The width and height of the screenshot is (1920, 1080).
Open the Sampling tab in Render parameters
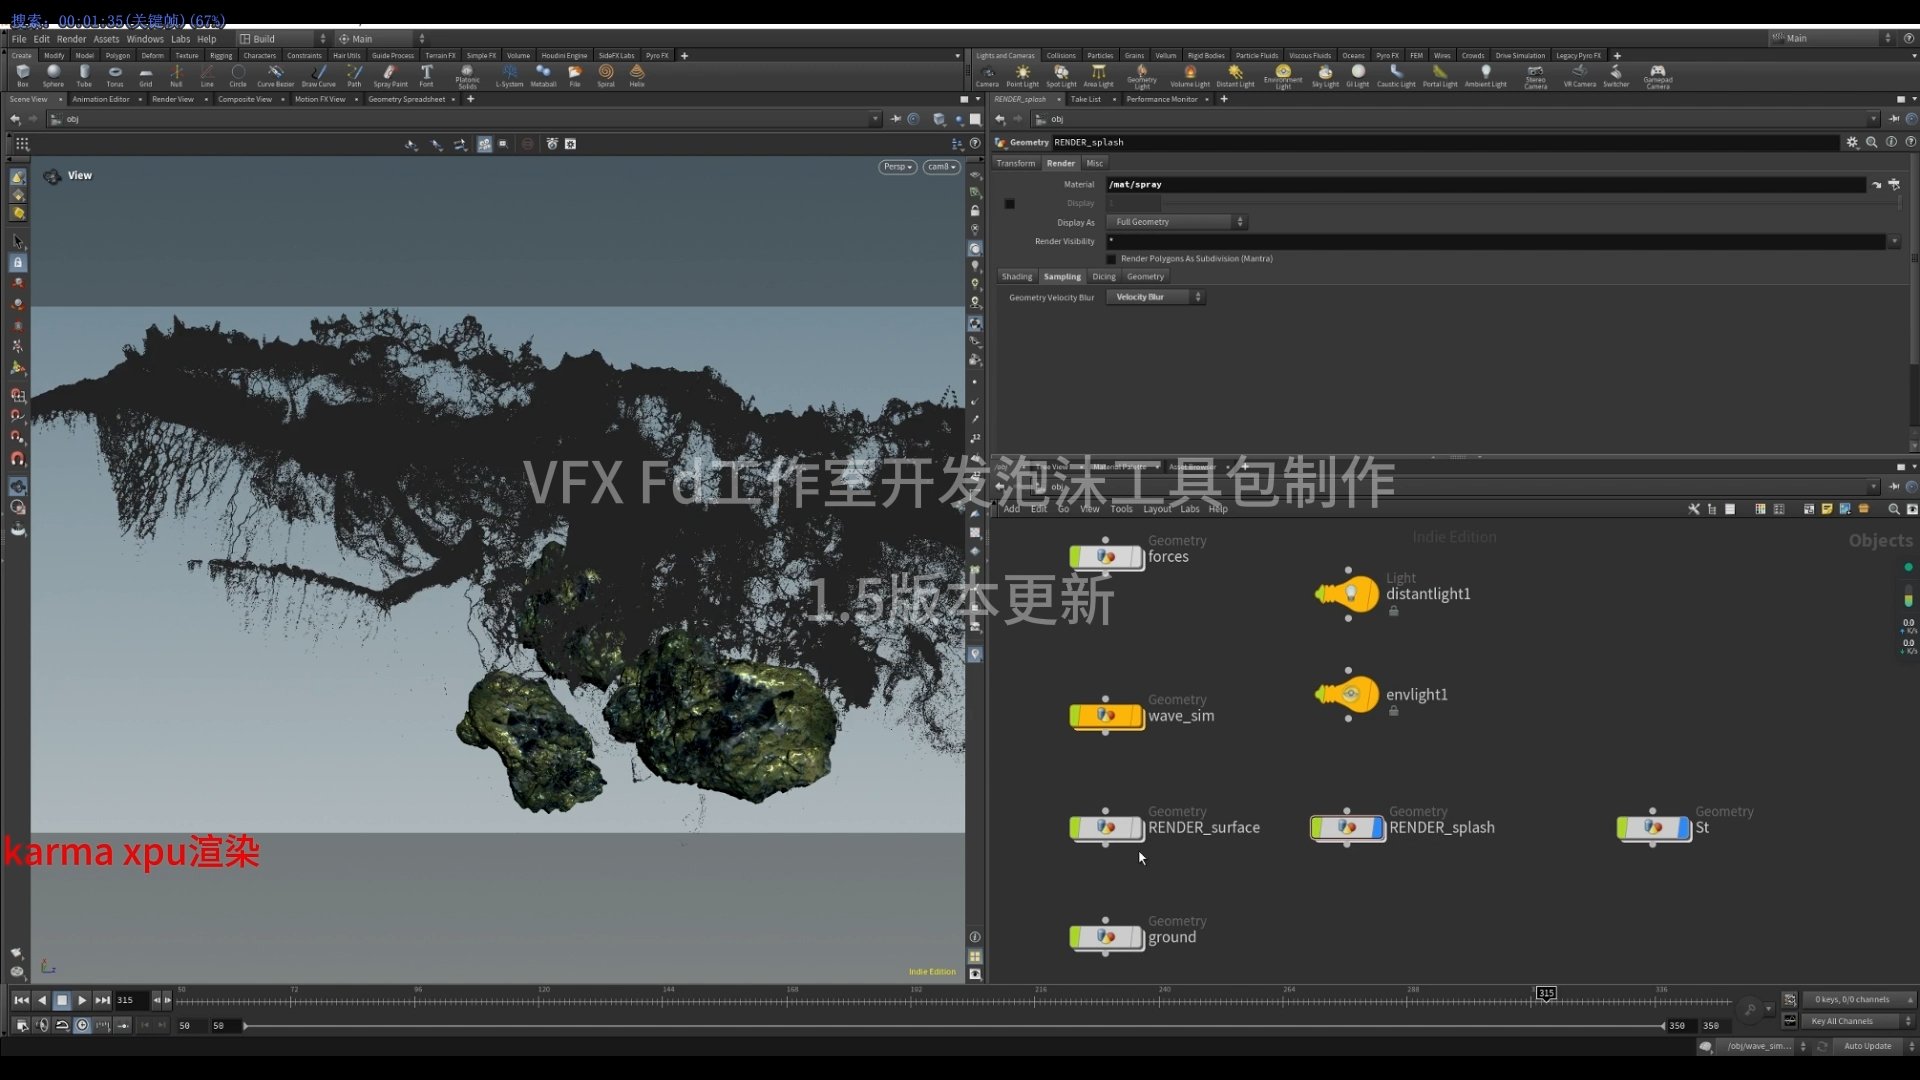click(x=1062, y=276)
